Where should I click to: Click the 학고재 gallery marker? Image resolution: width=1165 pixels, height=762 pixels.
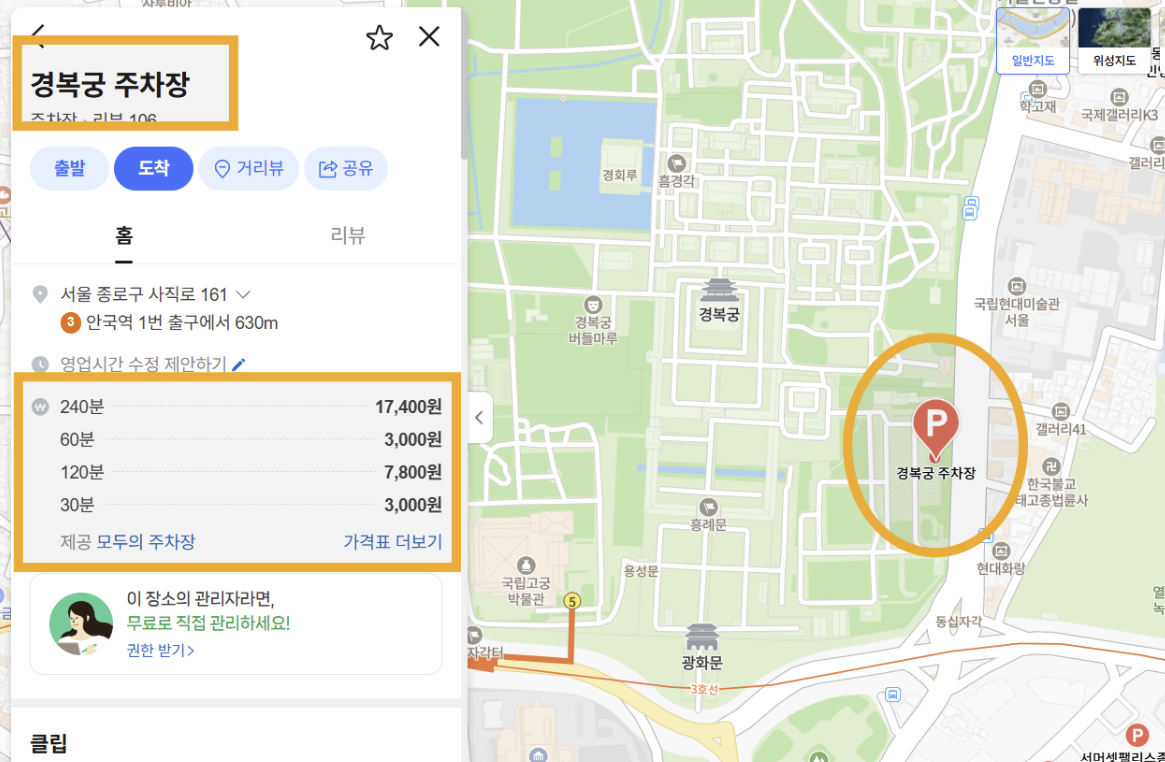[x=1038, y=90]
